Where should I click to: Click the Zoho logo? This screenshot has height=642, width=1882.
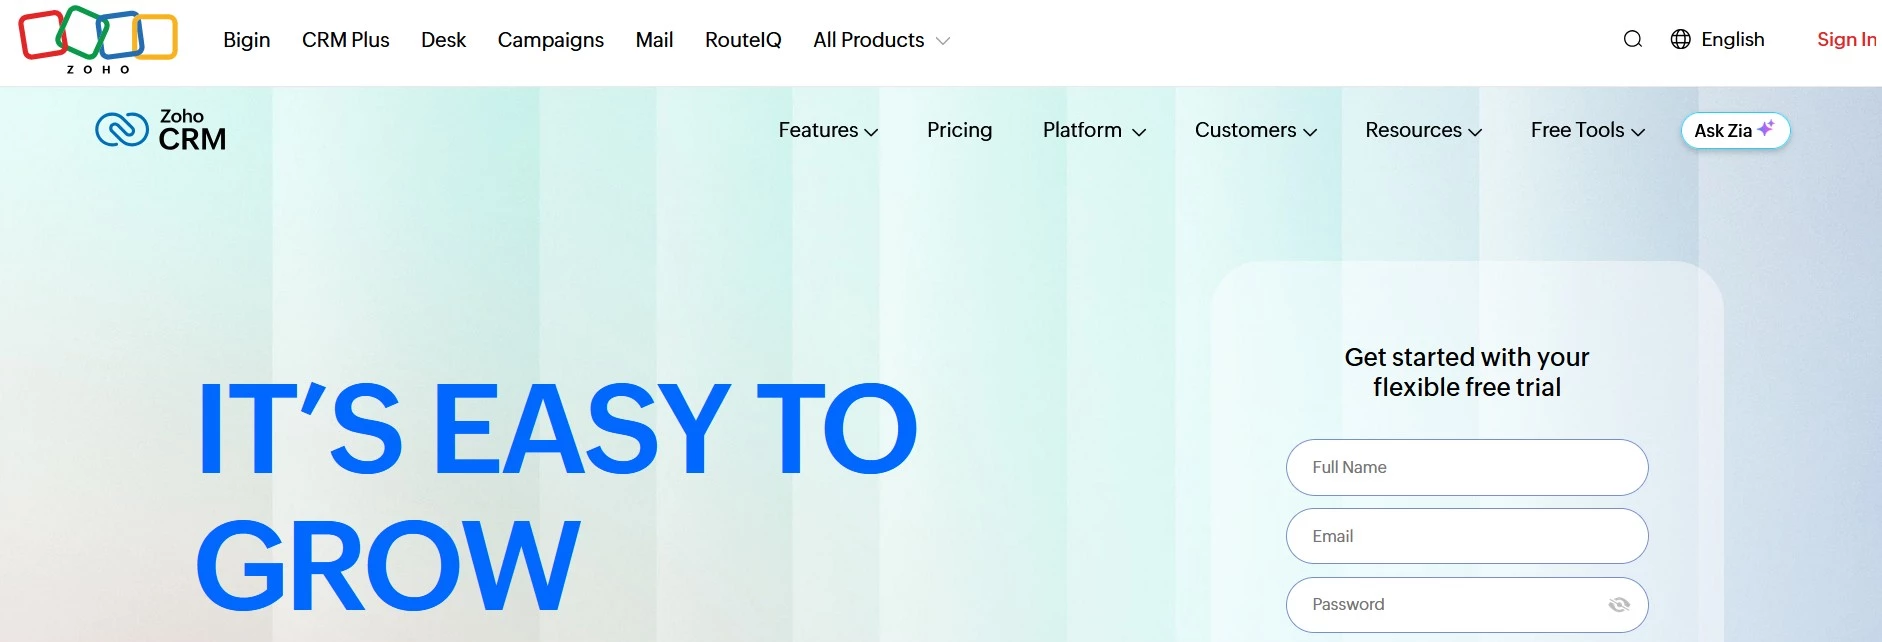[98, 40]
